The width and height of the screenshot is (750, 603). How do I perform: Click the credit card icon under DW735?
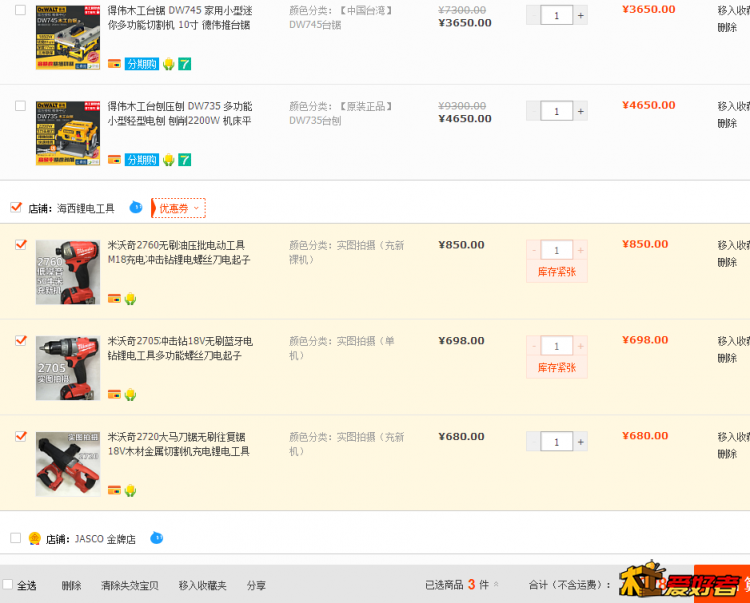pyautogui.click(x=114, y=159)
